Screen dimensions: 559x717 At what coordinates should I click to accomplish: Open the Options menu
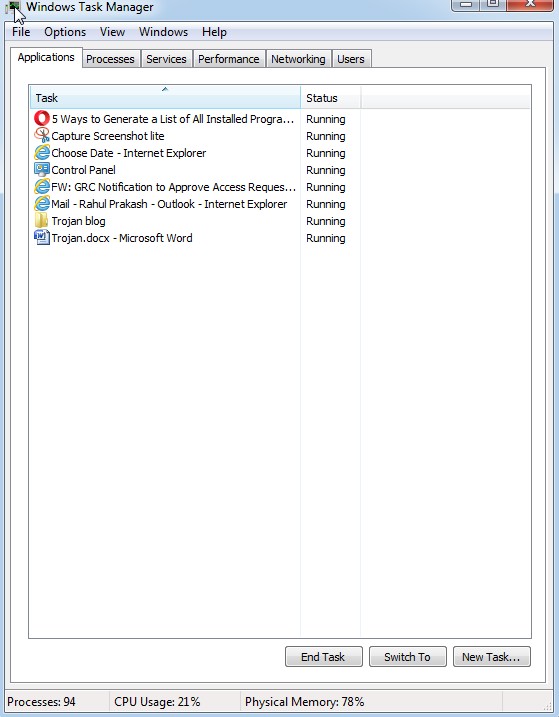point(65,32)
